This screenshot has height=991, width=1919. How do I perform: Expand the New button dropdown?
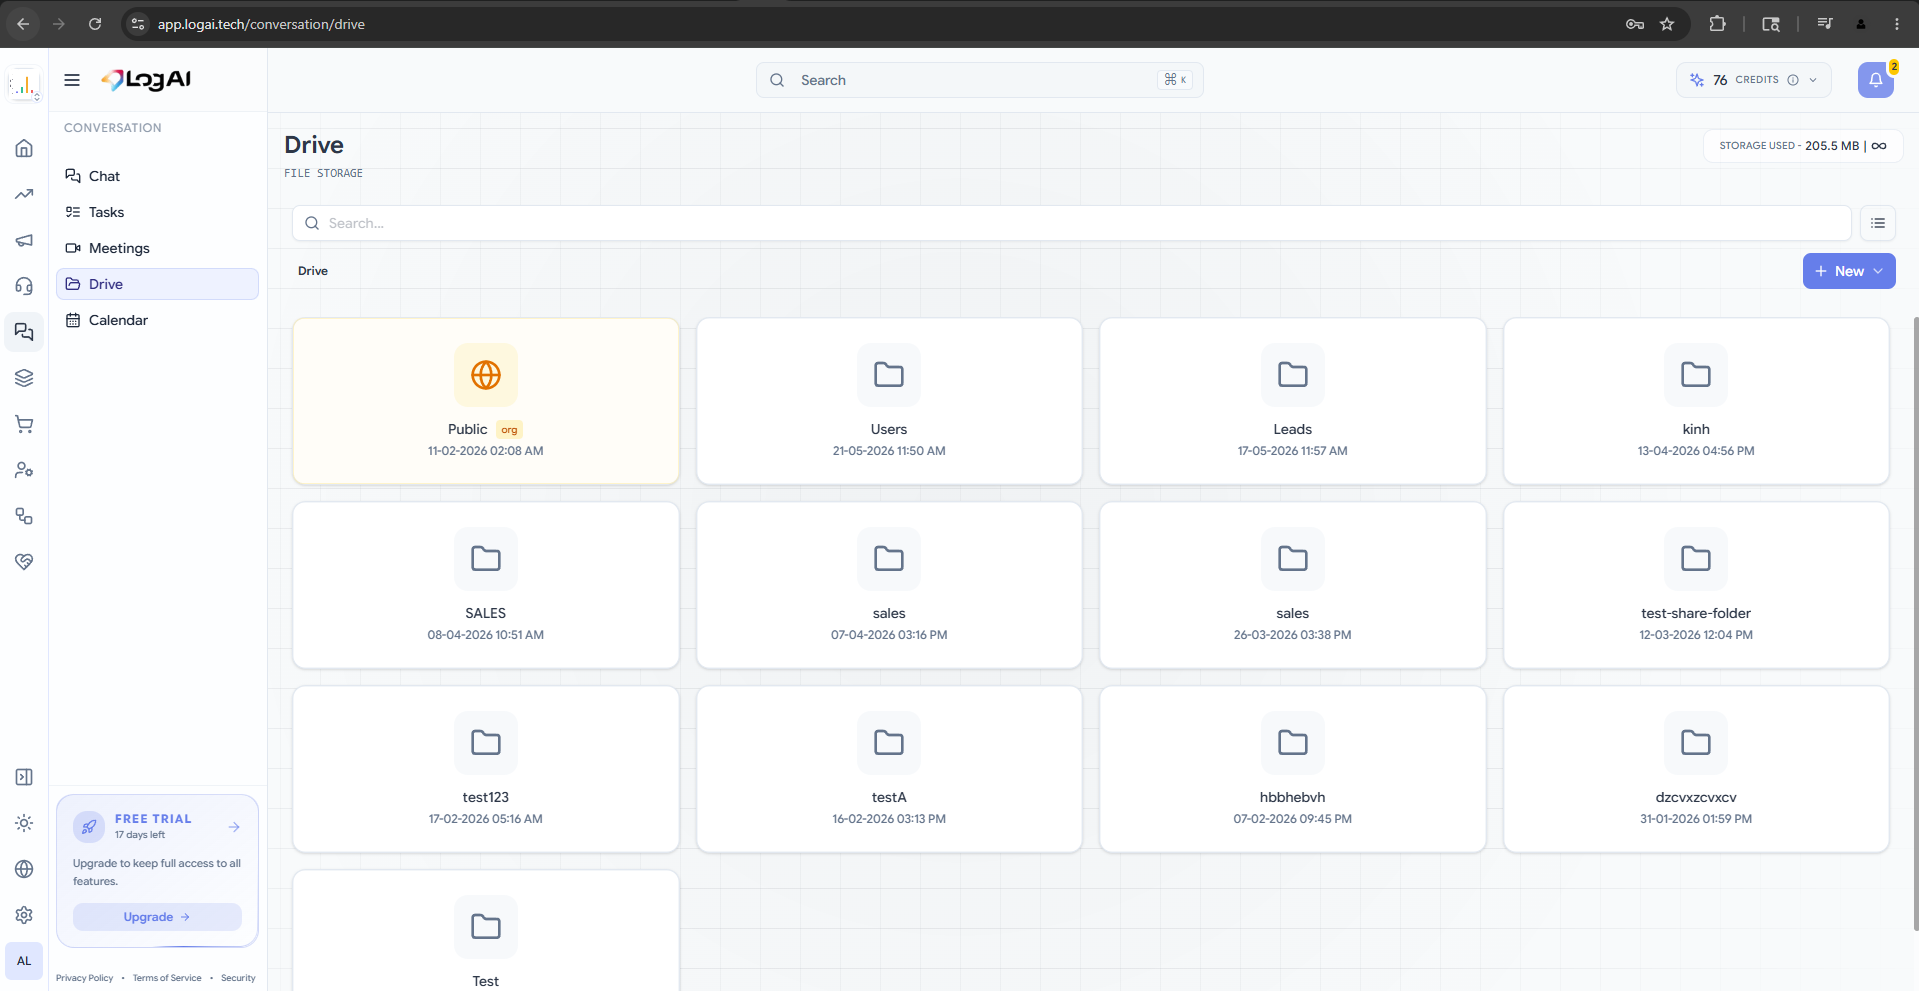pyautogui.click(x=1878, y=271)
